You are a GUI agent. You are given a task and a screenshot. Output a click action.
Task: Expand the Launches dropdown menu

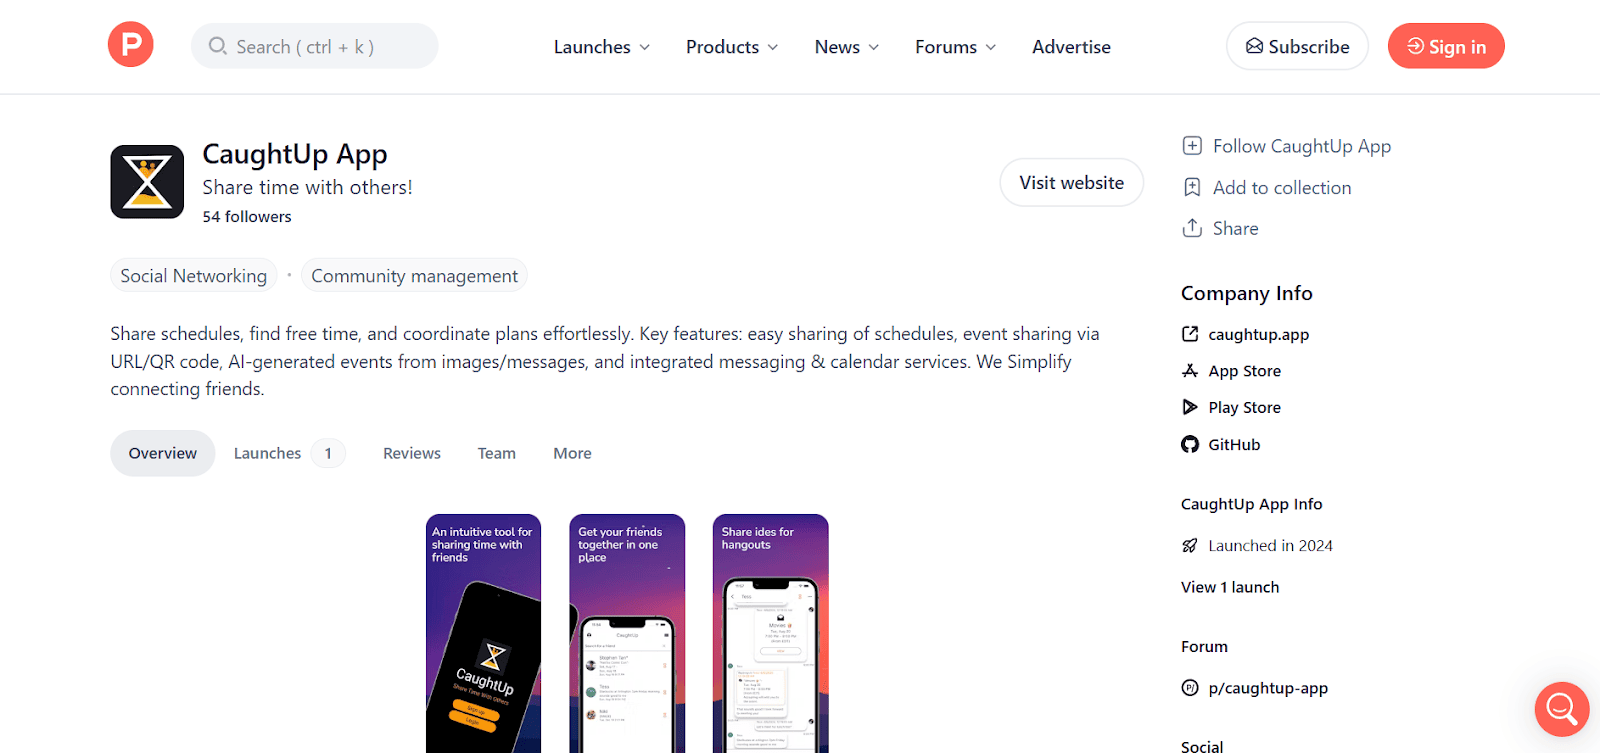tap(602, 47)
